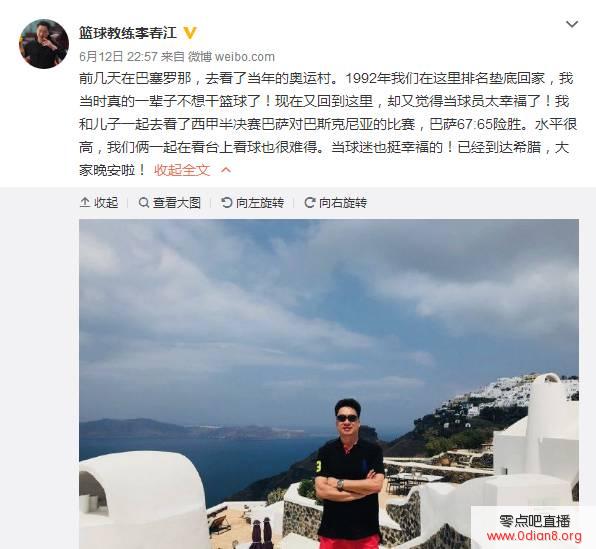Image resolution: width=596 pixels, height=549 pixels.
Task: Click the gold verified V badge
Action: (190, 33)
